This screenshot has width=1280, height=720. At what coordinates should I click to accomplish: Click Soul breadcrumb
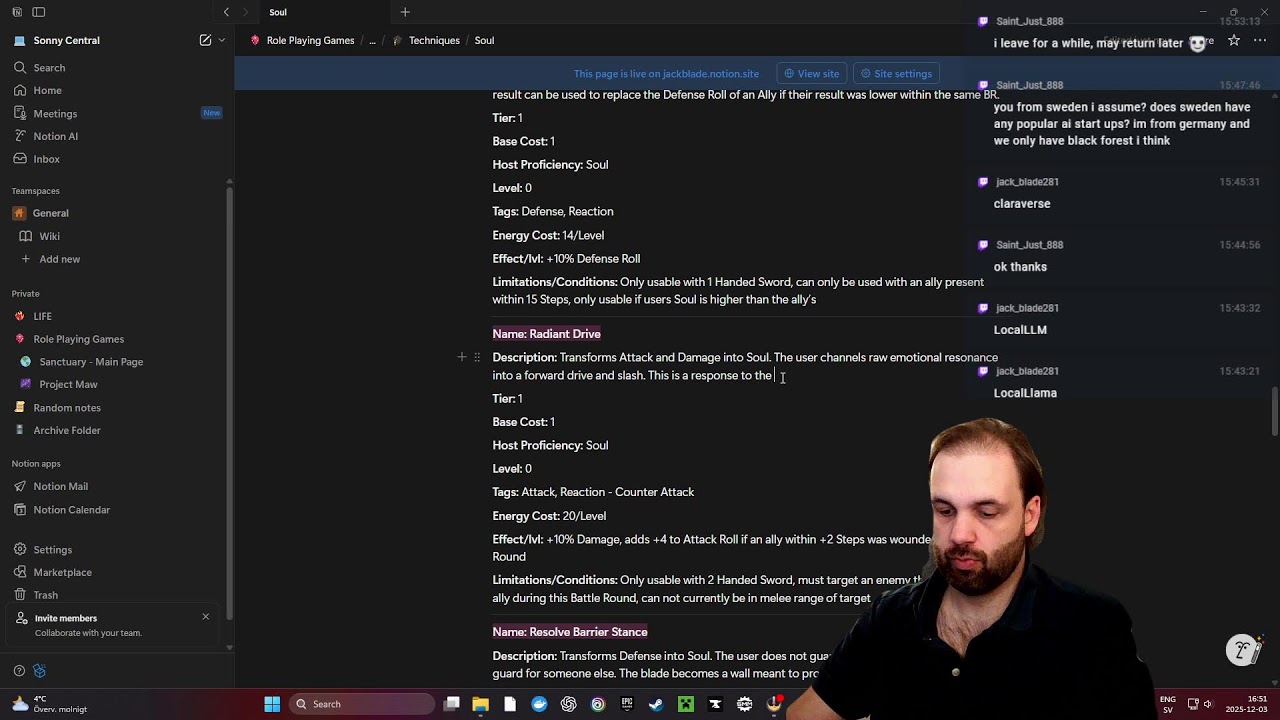point(484,40)
